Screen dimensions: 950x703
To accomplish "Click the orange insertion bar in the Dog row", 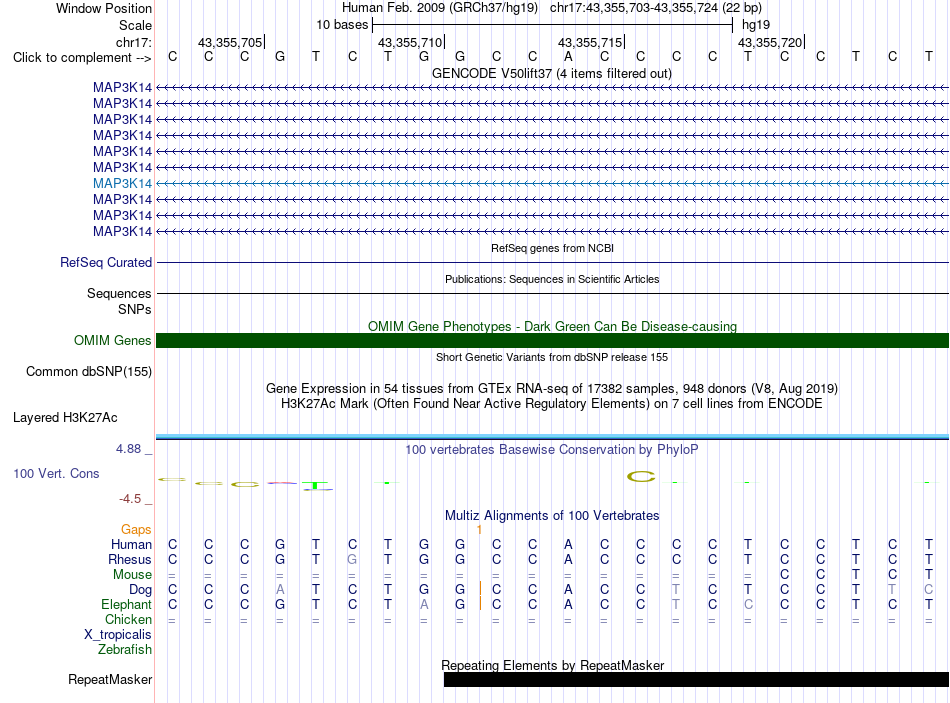I will click(x=480, y=589).
